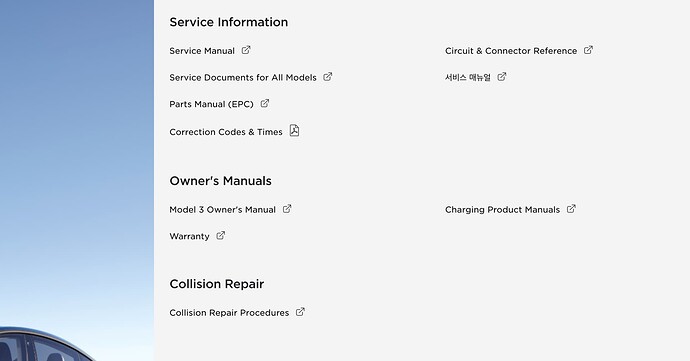Click external-link icon beside Collision Repair Procedures
The height and width of the screenshot is (361, 690).
300,312
